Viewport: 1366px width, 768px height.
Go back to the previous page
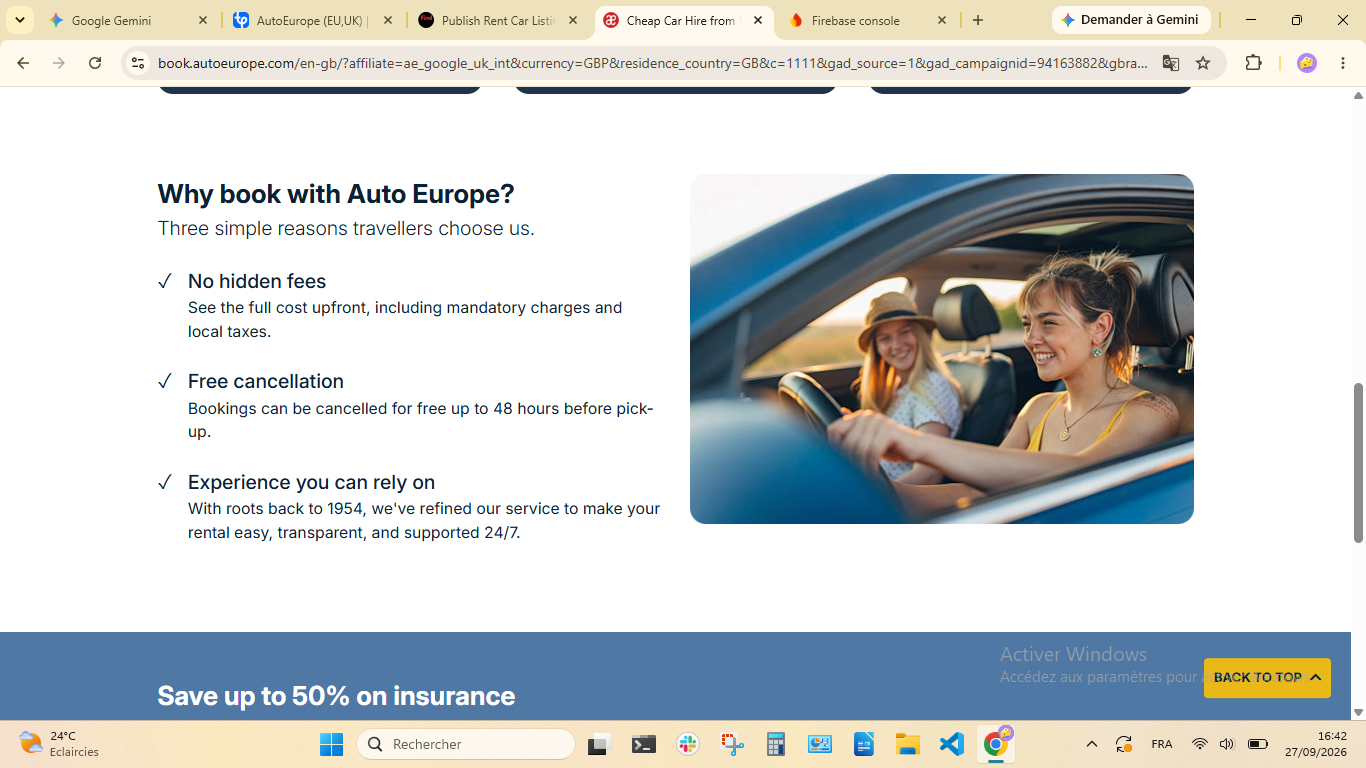(23, 63)
